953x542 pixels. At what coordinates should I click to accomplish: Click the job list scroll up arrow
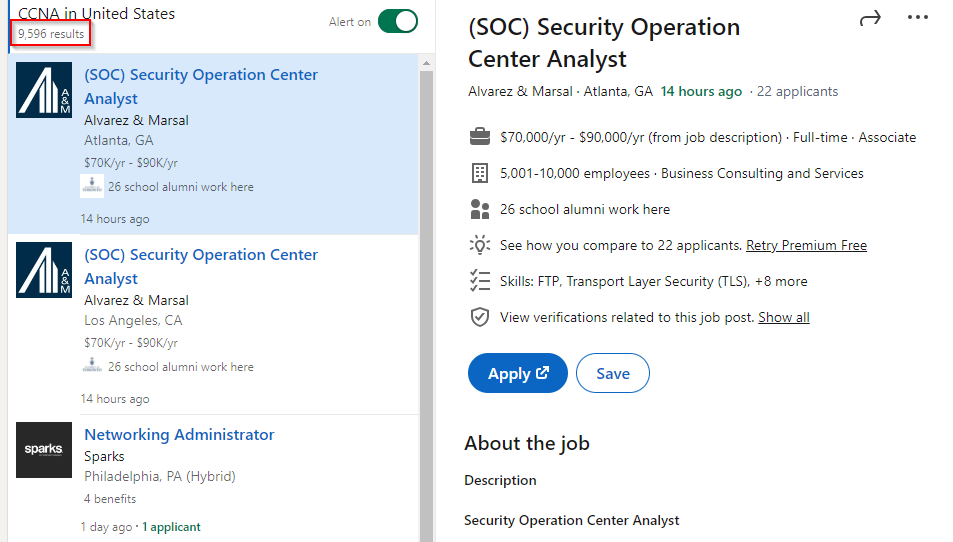pos(426,63)
